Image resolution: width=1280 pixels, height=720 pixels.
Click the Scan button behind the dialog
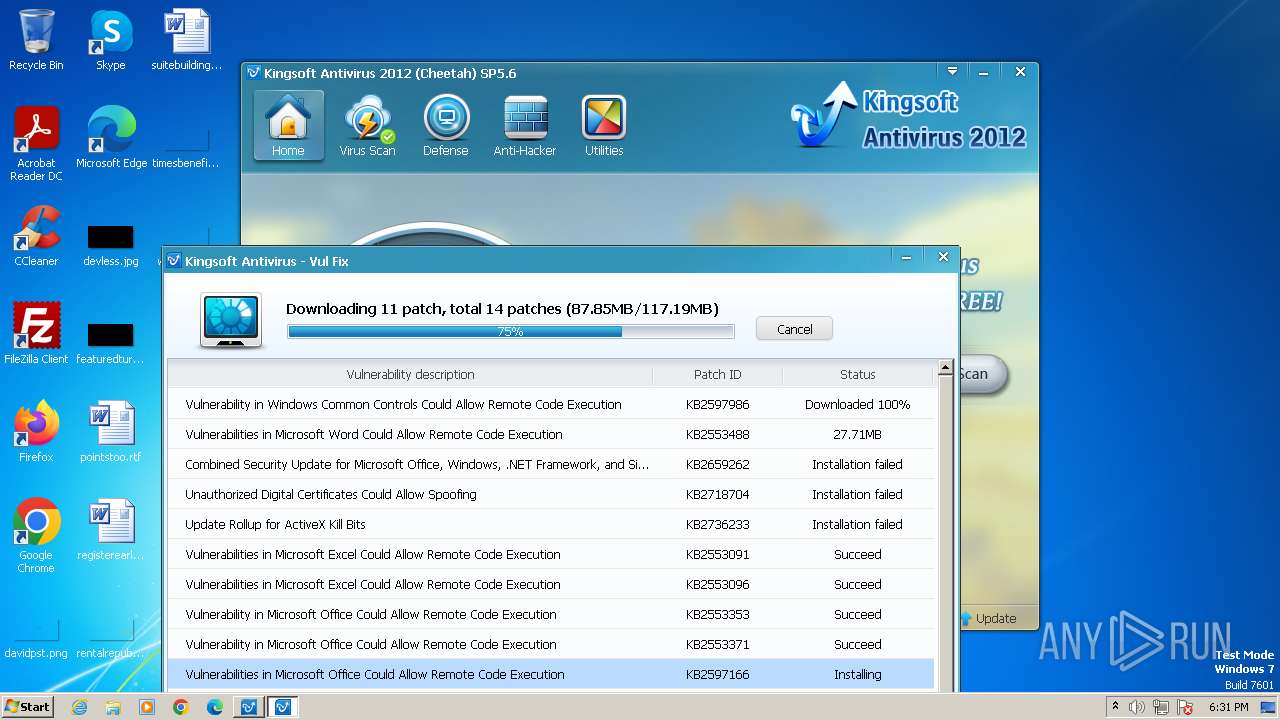[983, 374]
